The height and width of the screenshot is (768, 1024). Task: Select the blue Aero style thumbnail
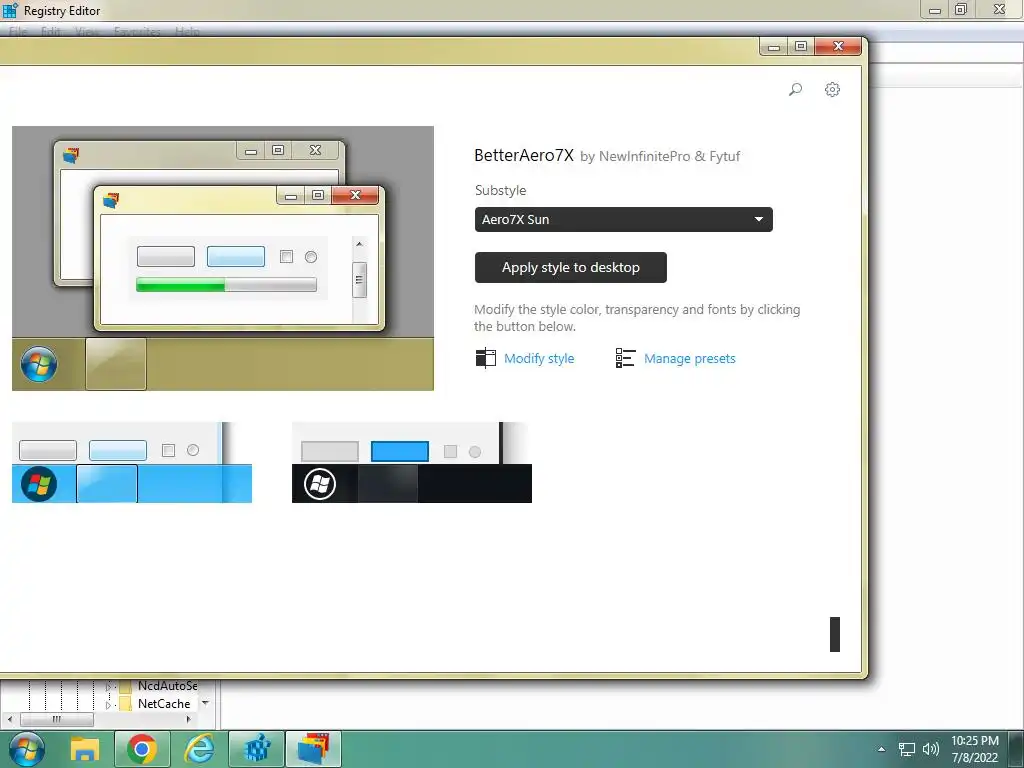pos(132,462)
